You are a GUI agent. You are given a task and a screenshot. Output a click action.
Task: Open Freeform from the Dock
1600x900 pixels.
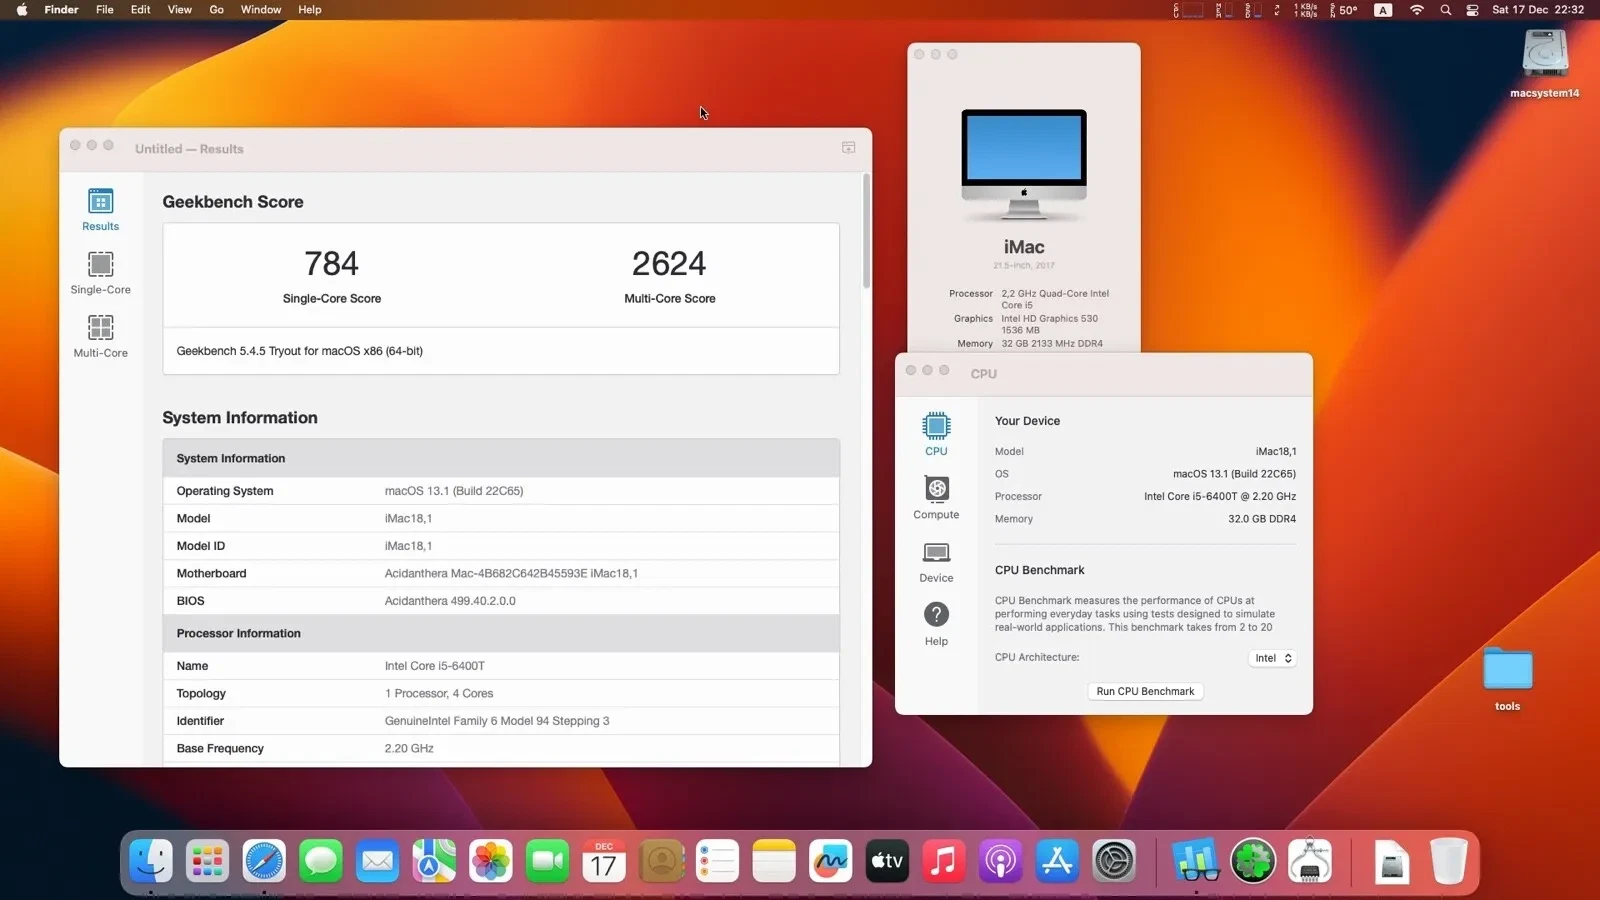[830, 860]
